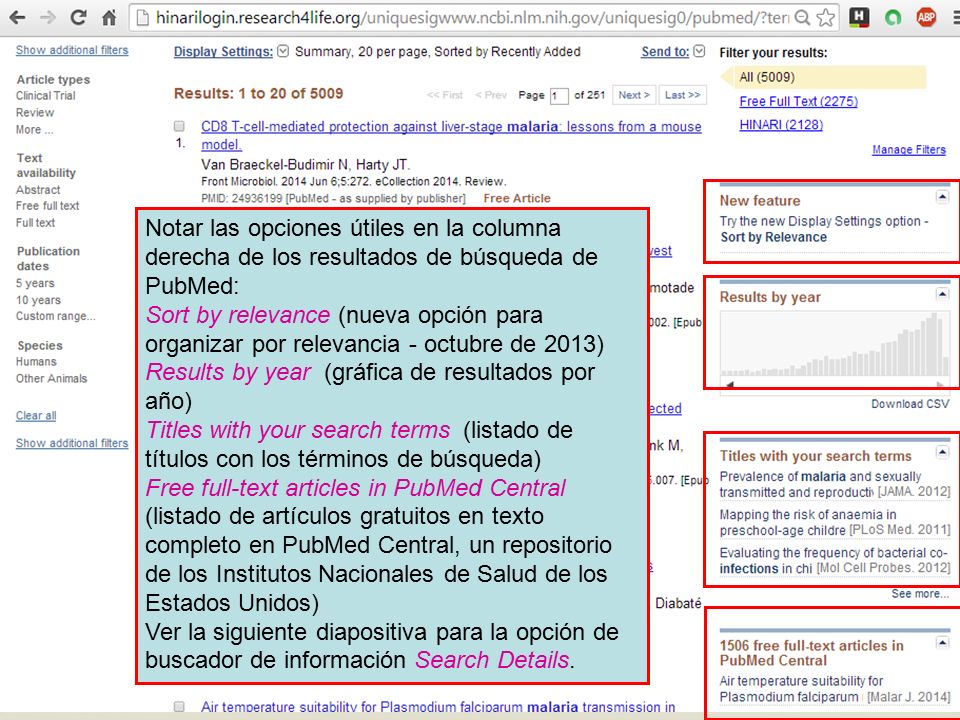Click the disabled Prev page link
This screenshot has height=720, width=960.
coord(491,95)
